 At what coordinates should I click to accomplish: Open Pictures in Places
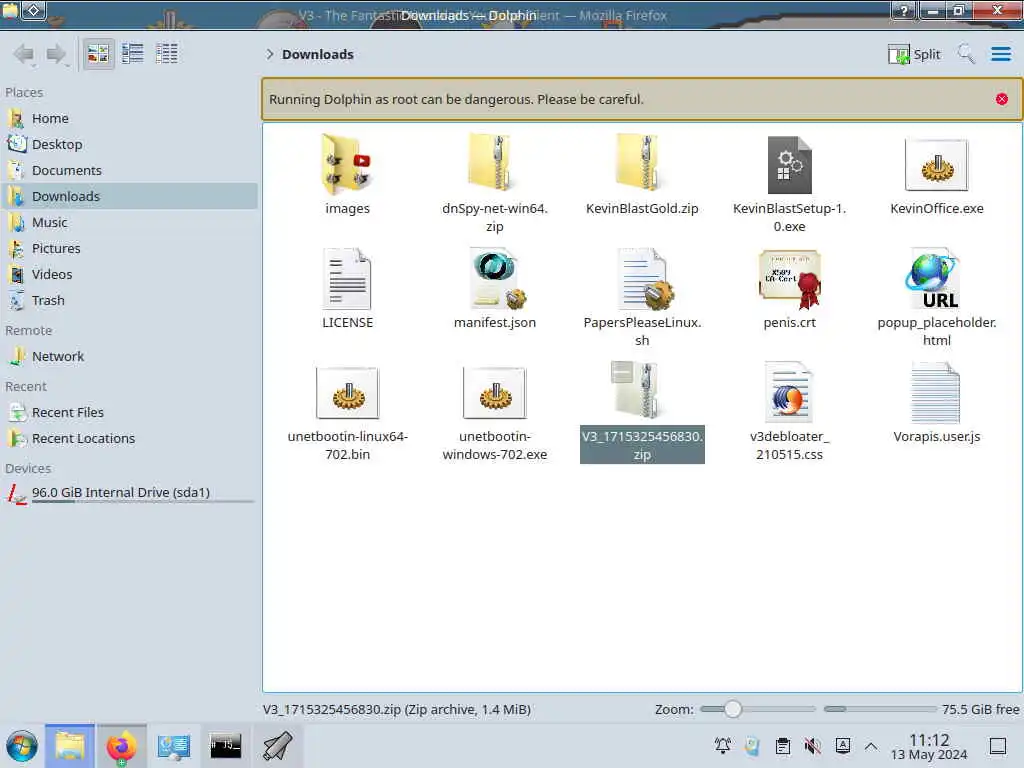pos(129,249)
